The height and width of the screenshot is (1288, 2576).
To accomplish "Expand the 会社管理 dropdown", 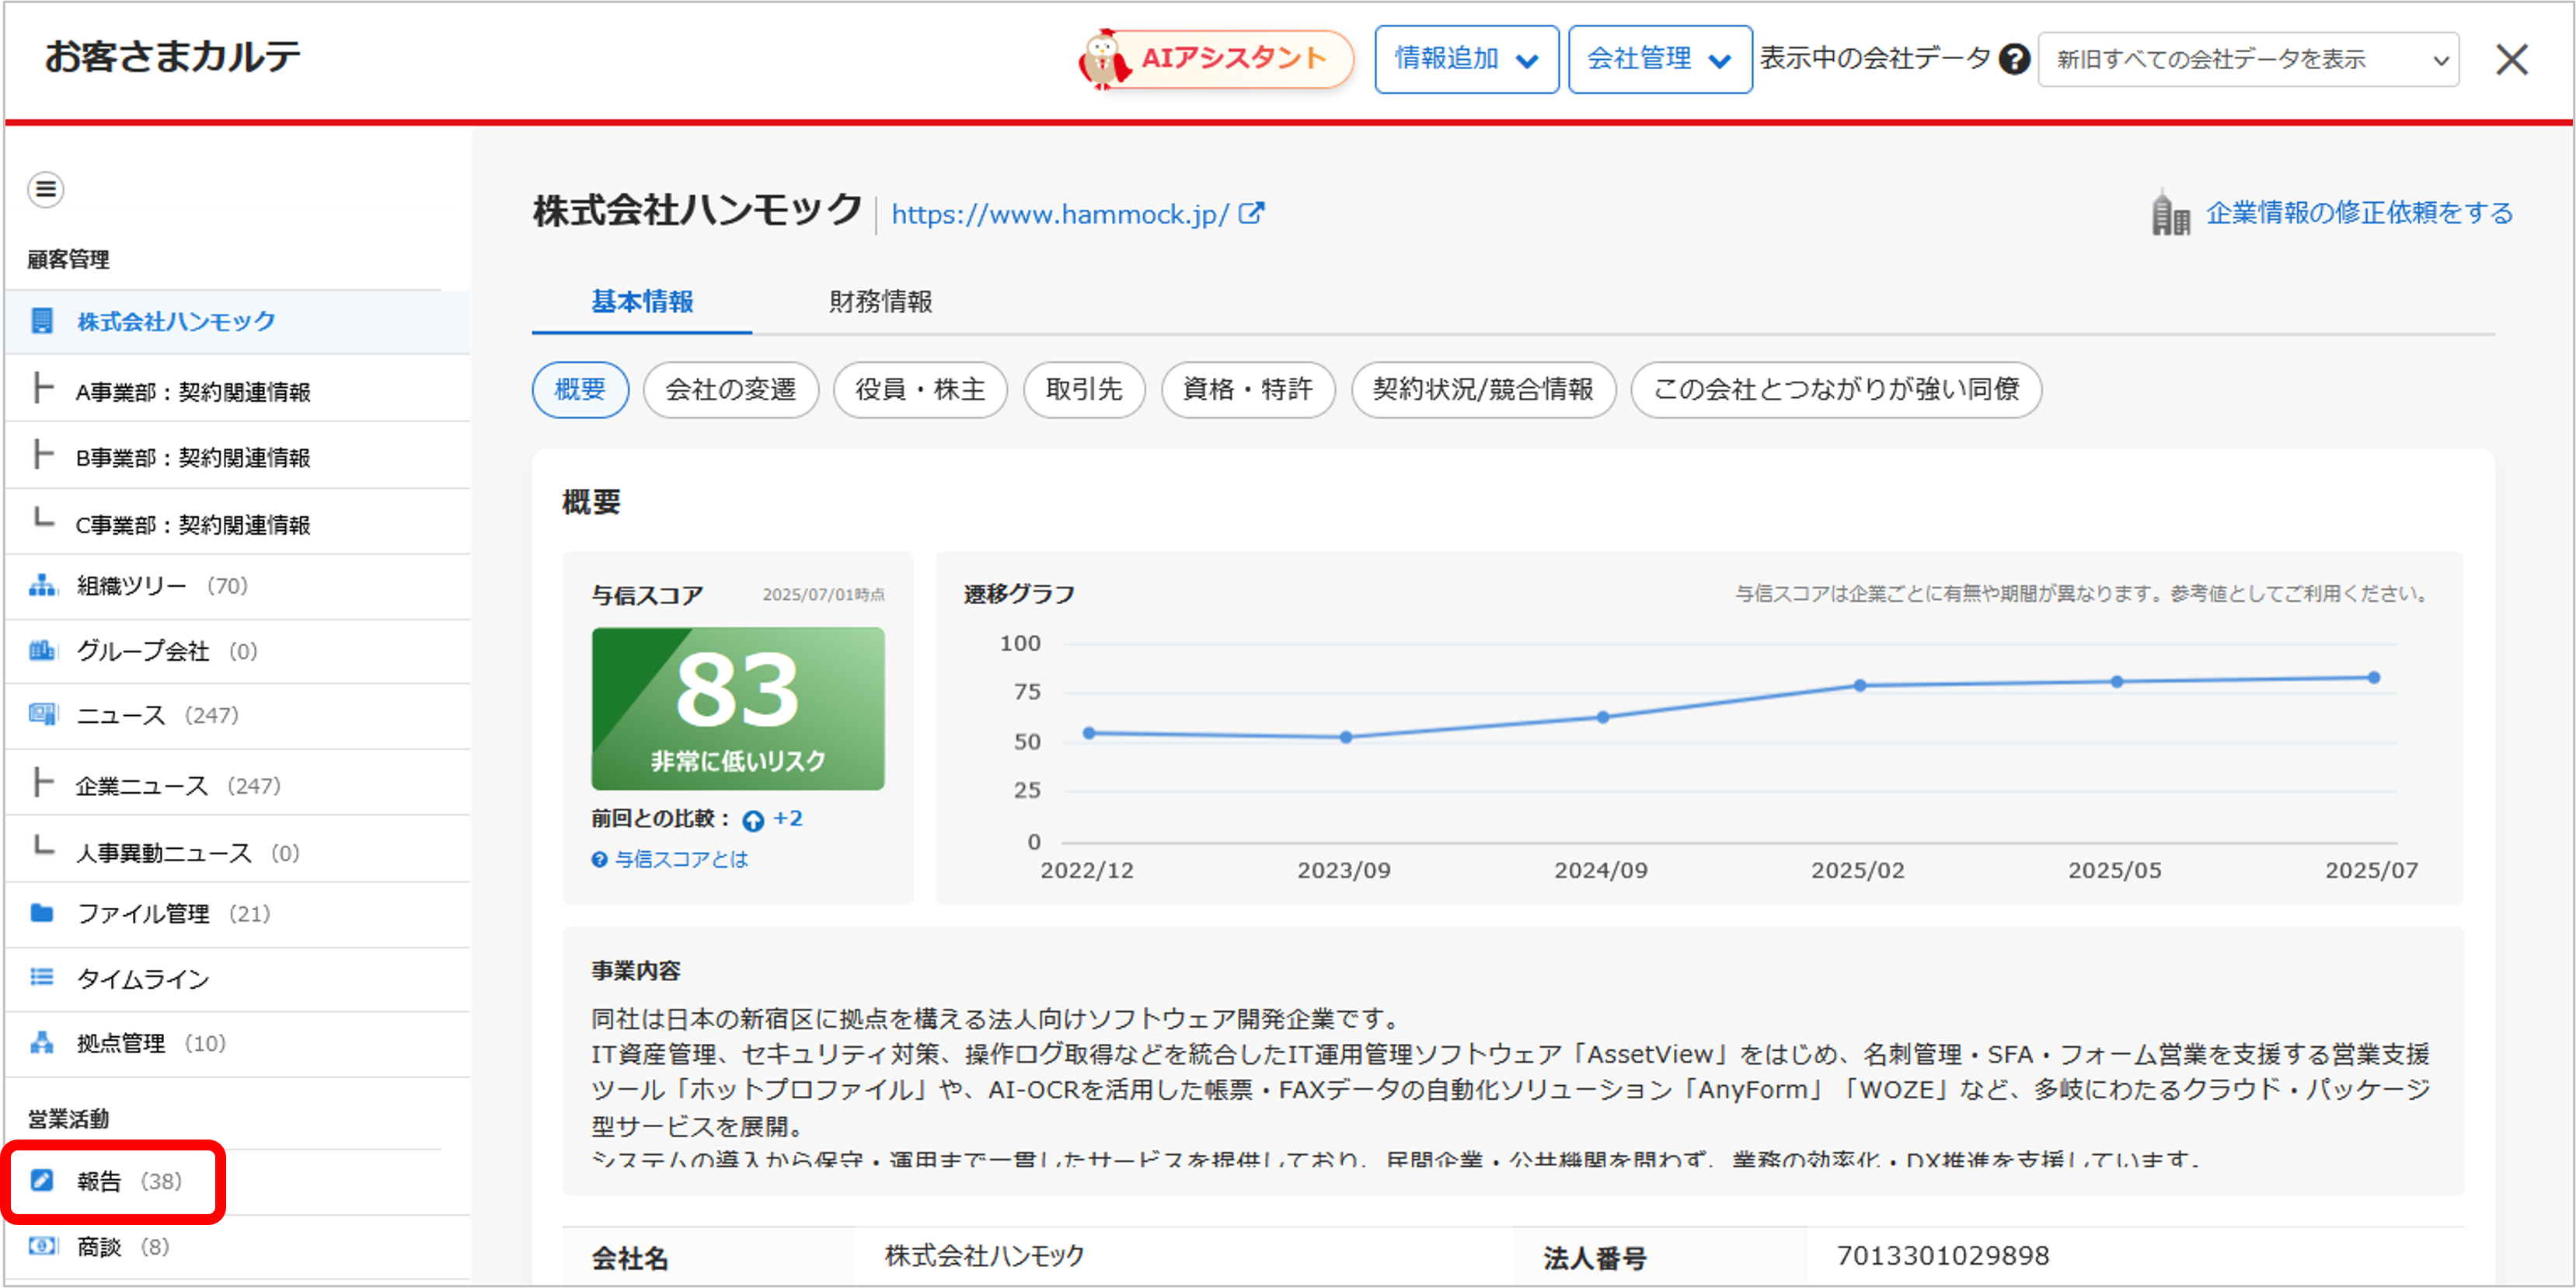I will click(1659, 60).
